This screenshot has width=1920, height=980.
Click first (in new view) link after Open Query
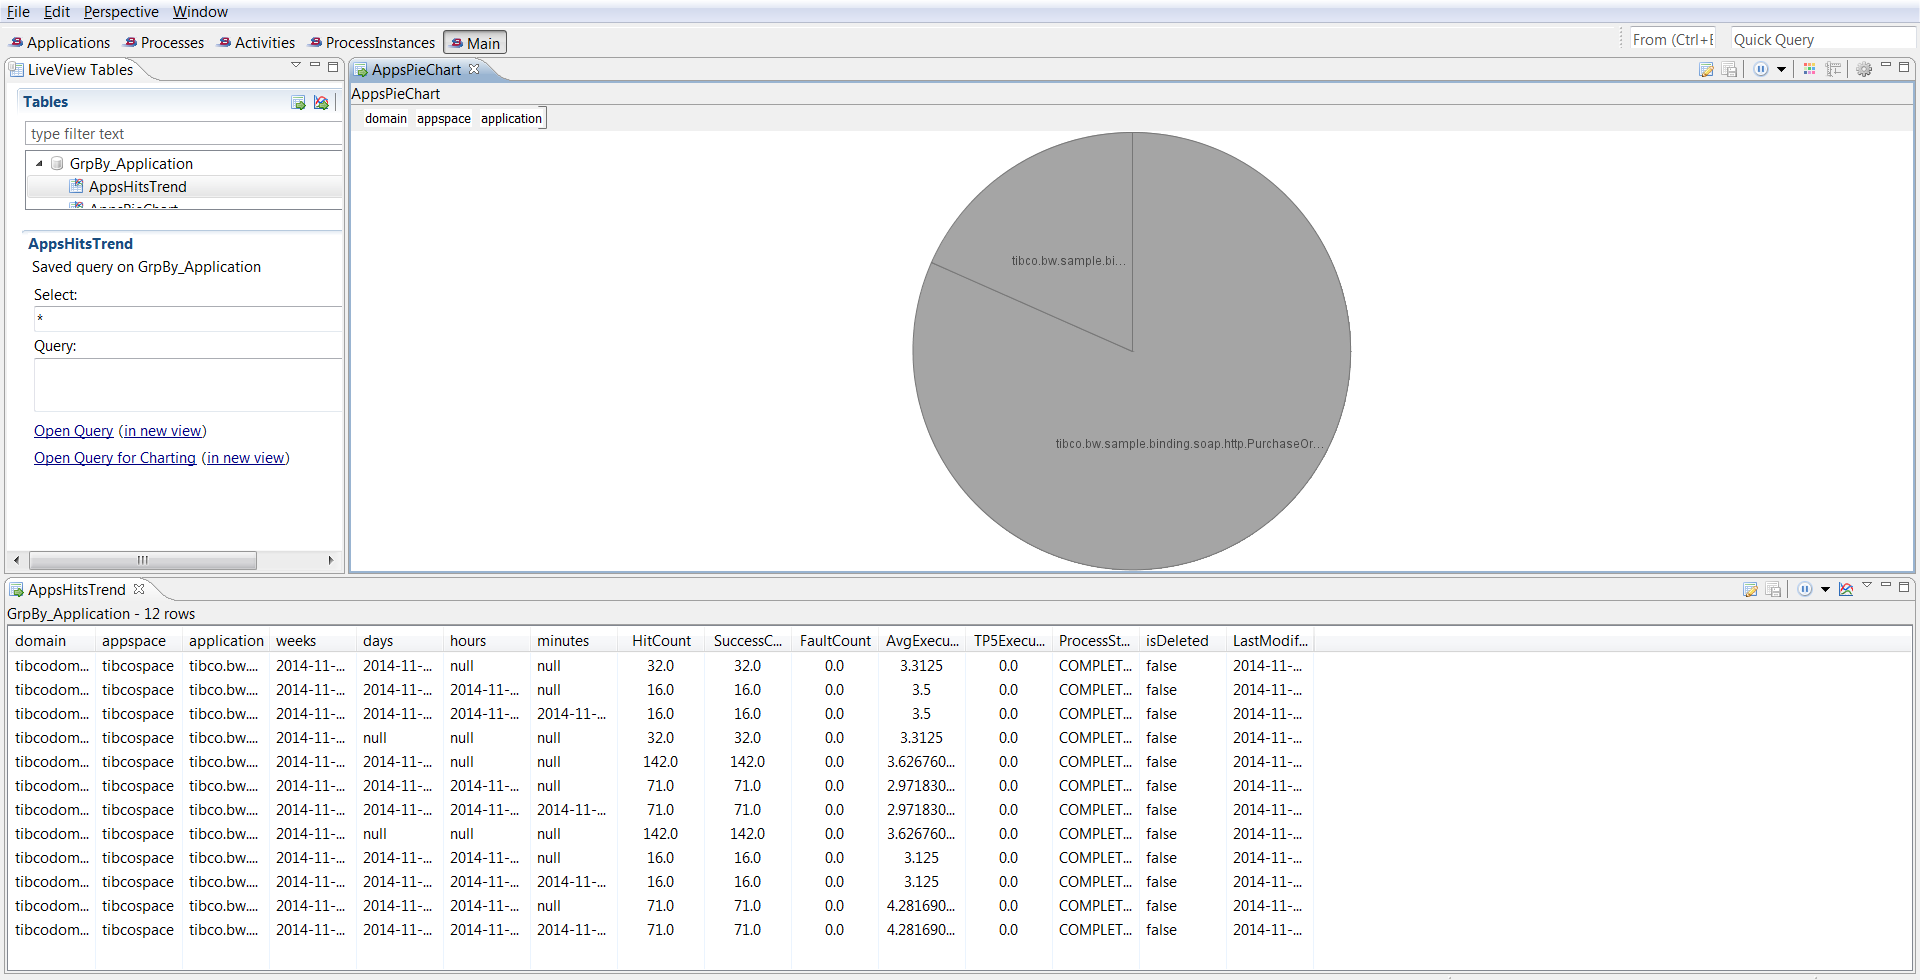162,431
